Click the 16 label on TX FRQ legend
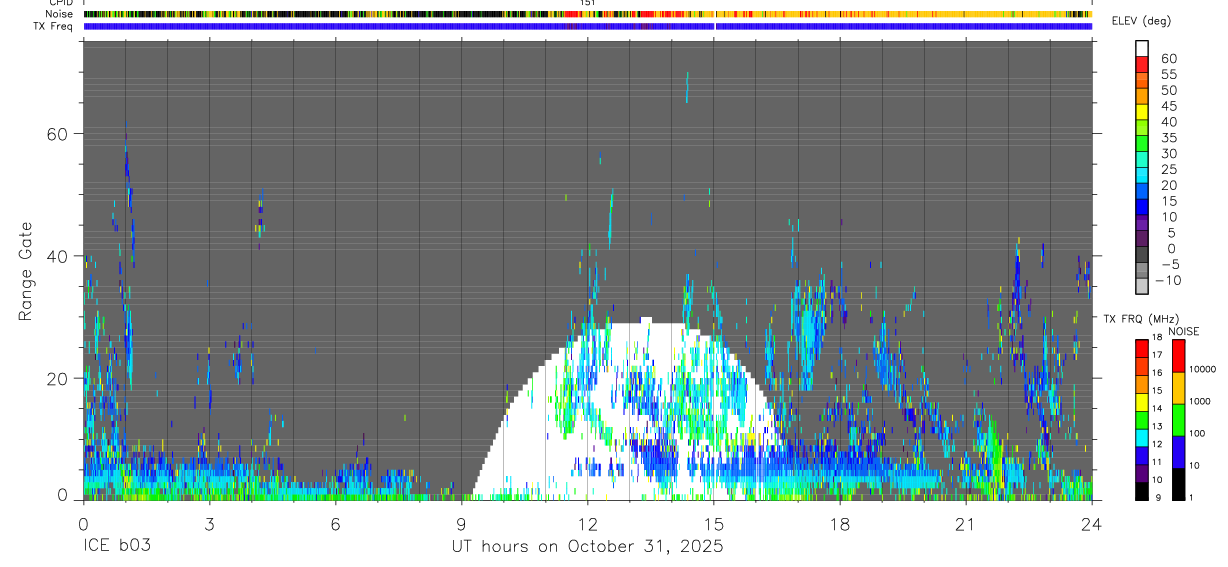Viewport: 1228px width, 567px height. pos(1158,373)
